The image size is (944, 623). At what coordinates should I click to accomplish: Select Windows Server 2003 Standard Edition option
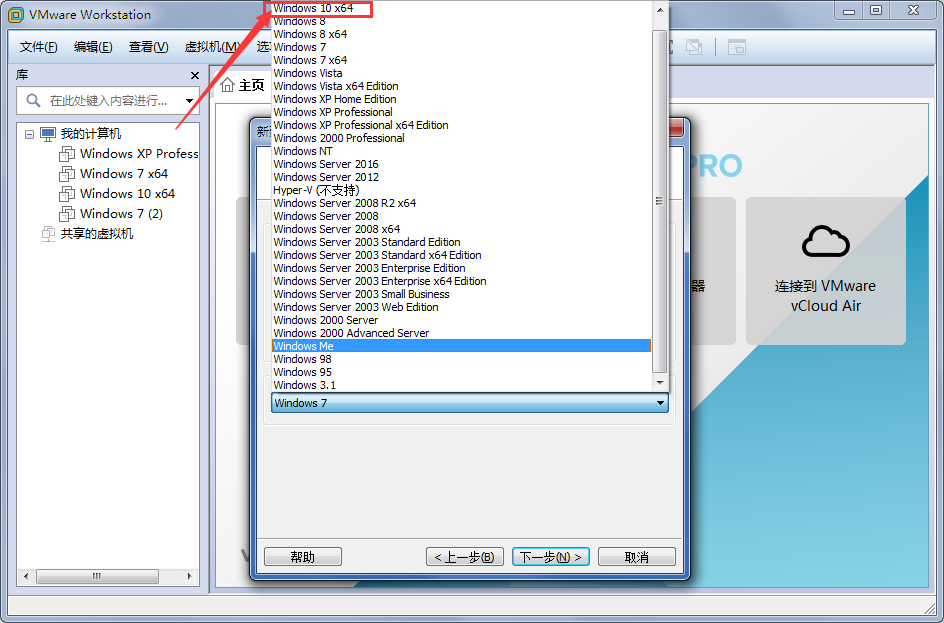pyautogui.click(x=461, y=242)
